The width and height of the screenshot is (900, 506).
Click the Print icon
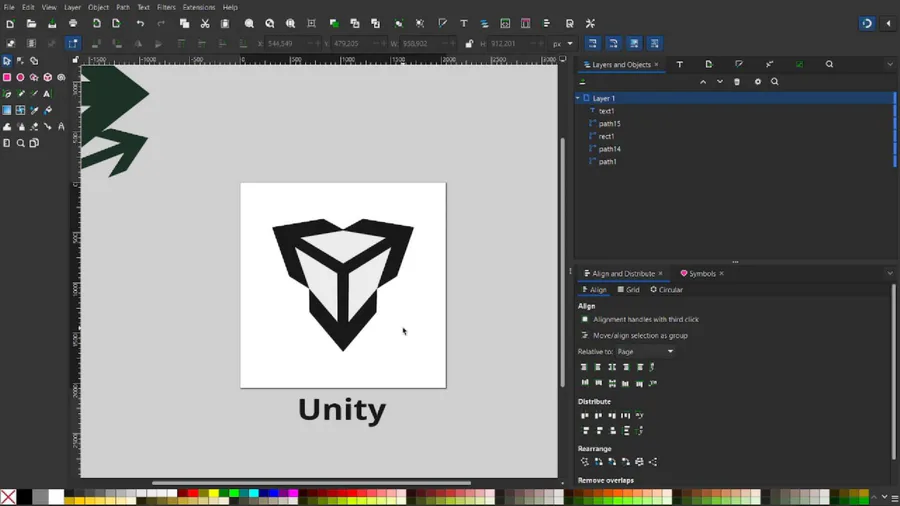[73, 24]
